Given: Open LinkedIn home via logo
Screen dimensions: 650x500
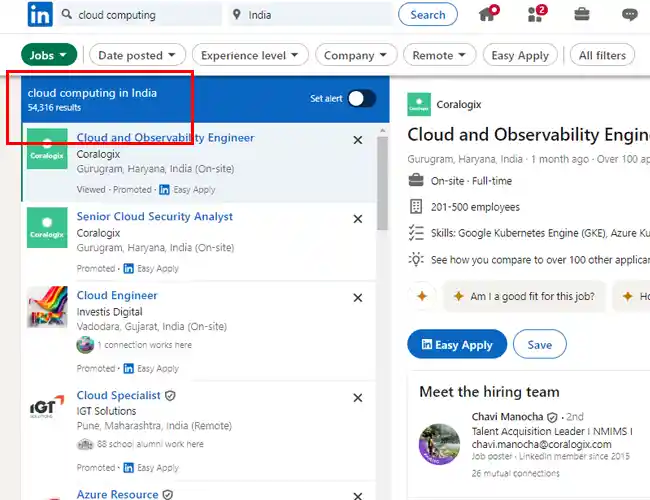Looking at the screenshot, I should tap(40, 15).
